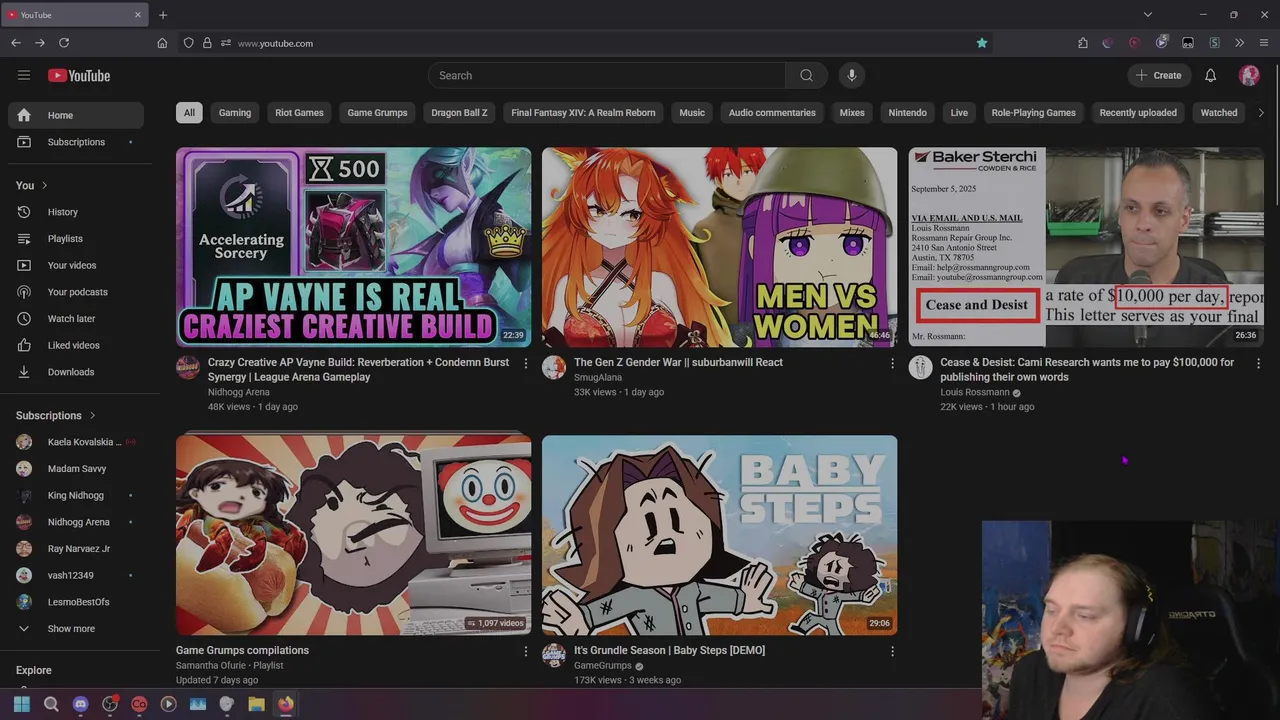Open the AP Vayne video's three-dot menu
This screenshot has height=720, width=1280.
click(x=526, y=363)
